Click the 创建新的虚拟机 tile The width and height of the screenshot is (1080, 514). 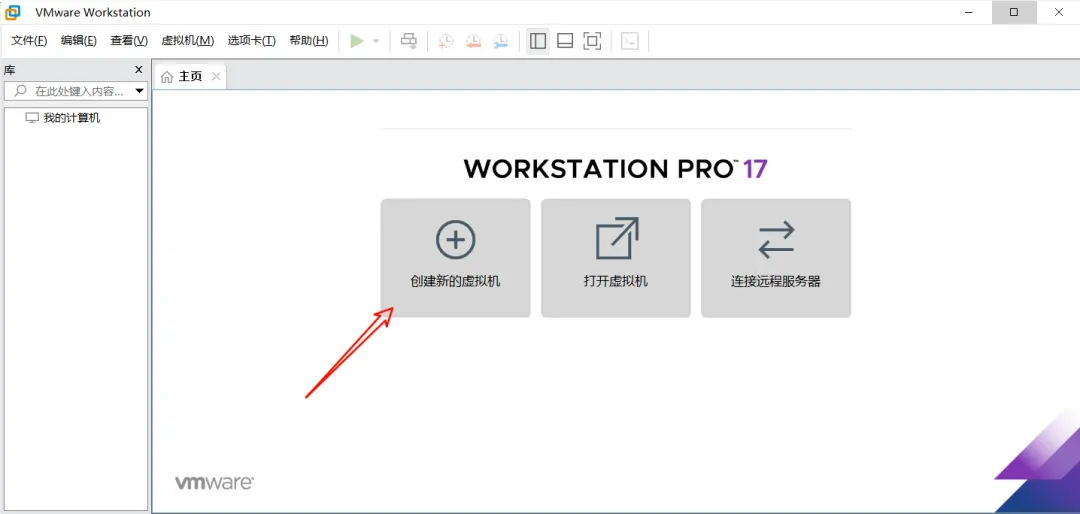pyautogui.click(x=455, y=258)
